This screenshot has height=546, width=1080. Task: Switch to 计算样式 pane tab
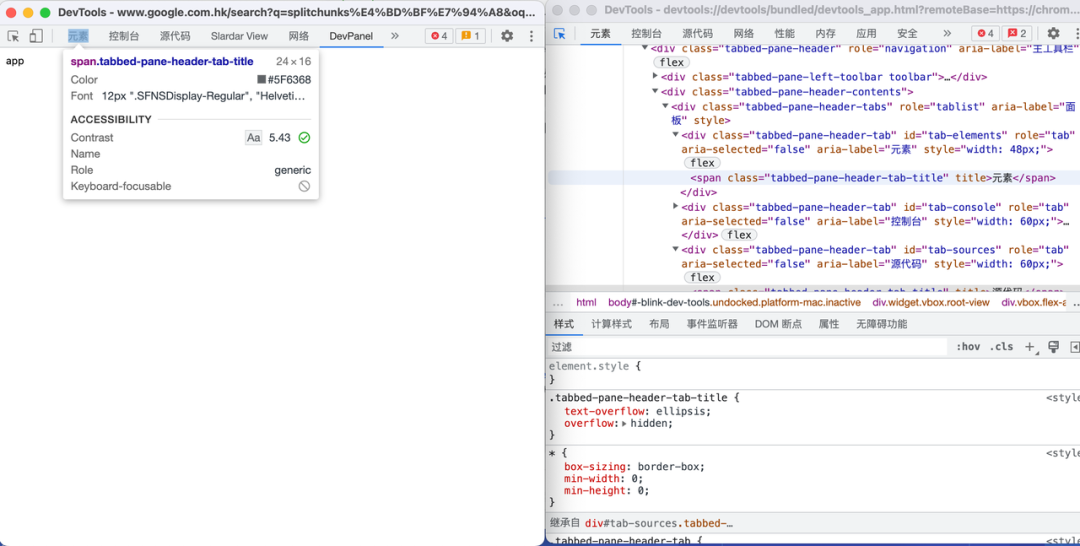pyautogui.click(x=611, y=324)
